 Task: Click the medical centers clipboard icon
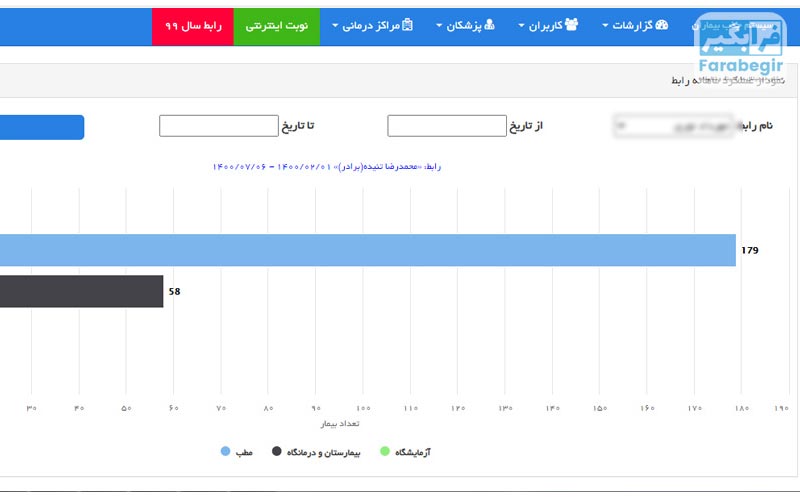point(407,24)
